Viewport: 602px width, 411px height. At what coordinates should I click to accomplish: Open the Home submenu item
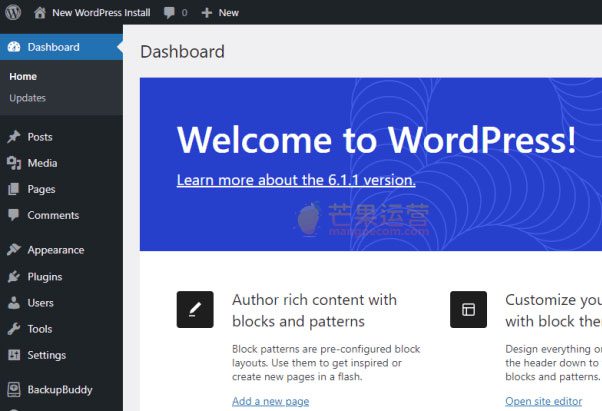[23, 76]
